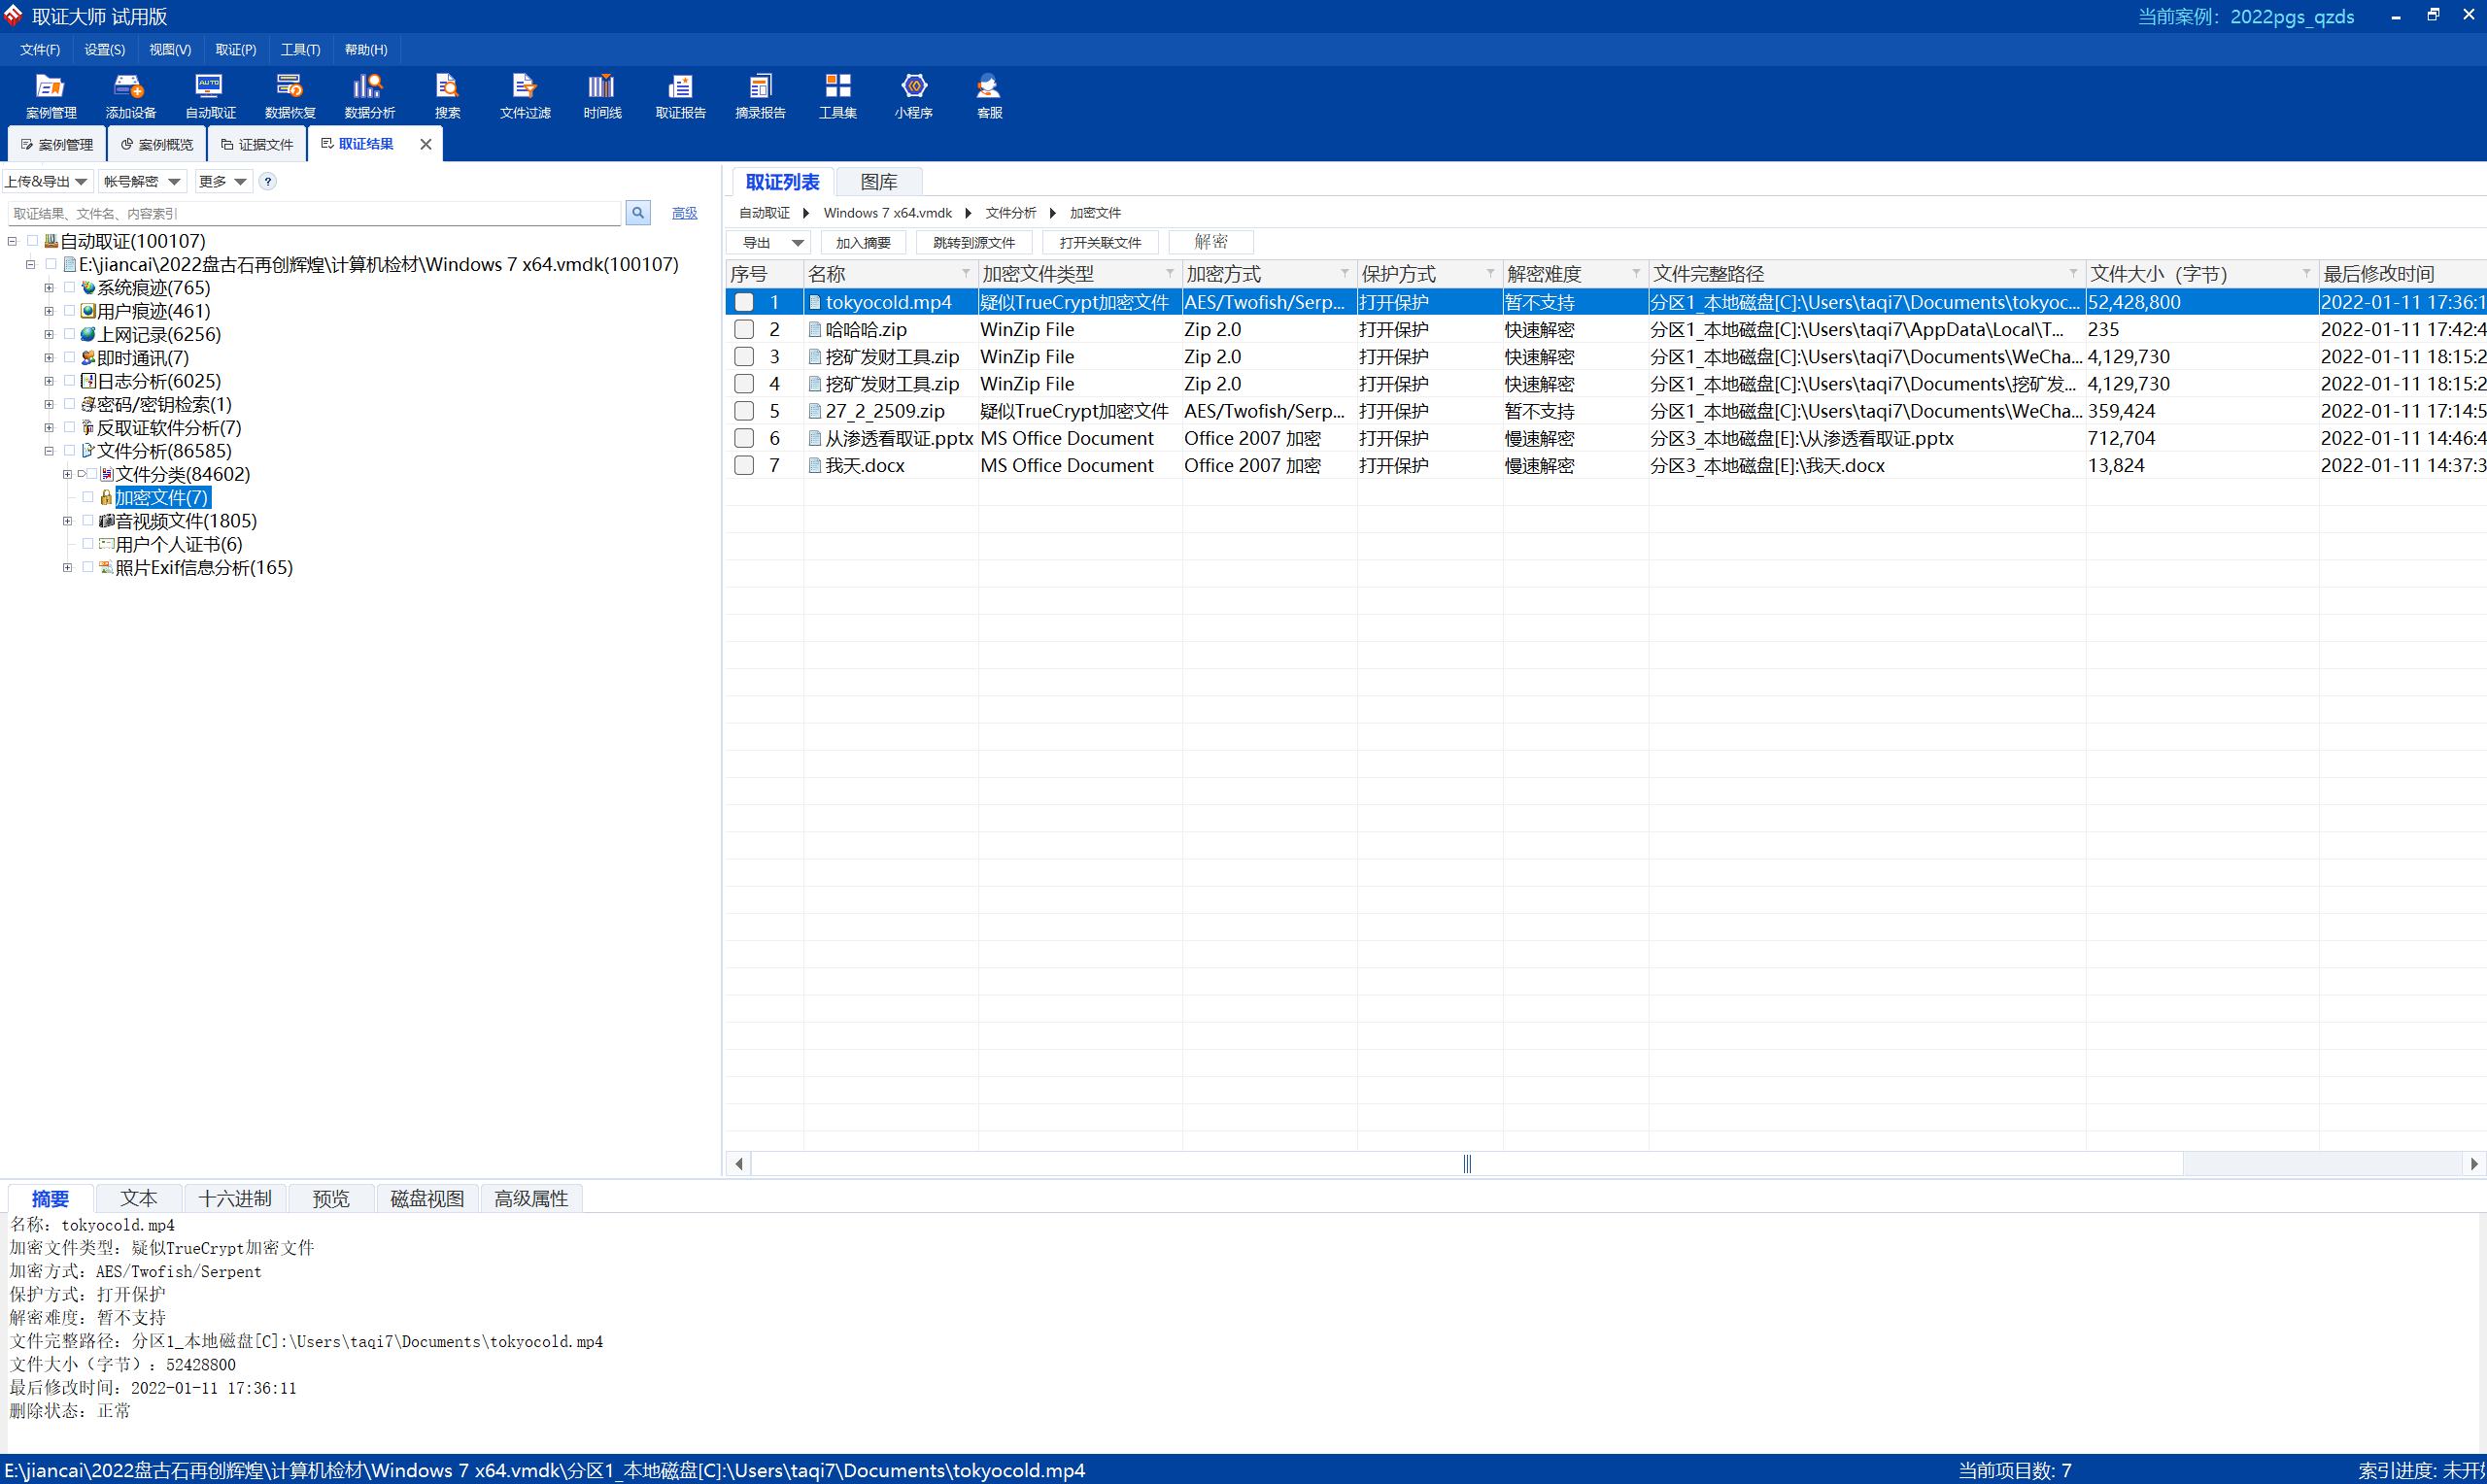Viewport: 2487px width, 1484px height.
Task: Open the 工具集 toolbar icon
Action: click(x=837, y=96)
